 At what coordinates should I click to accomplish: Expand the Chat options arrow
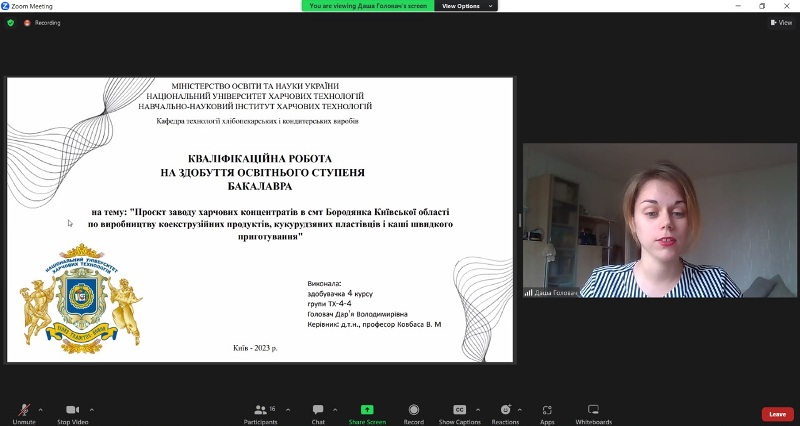coord(335,410)
